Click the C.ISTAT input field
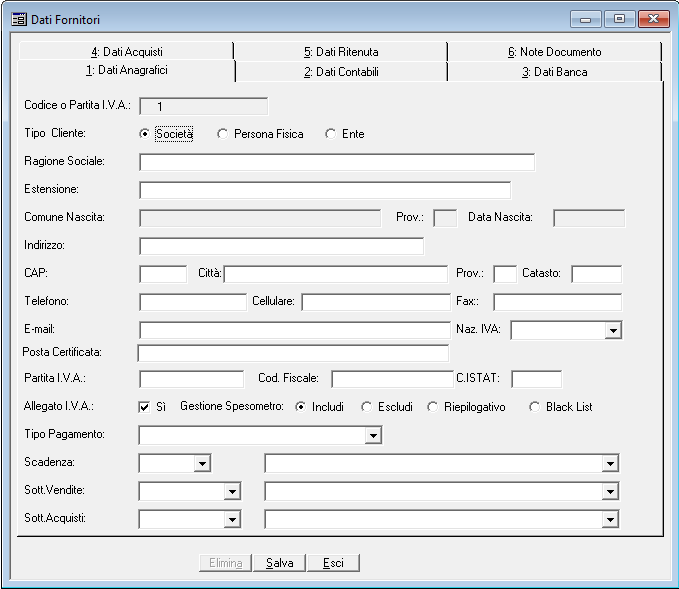 [x=537, y=379]
